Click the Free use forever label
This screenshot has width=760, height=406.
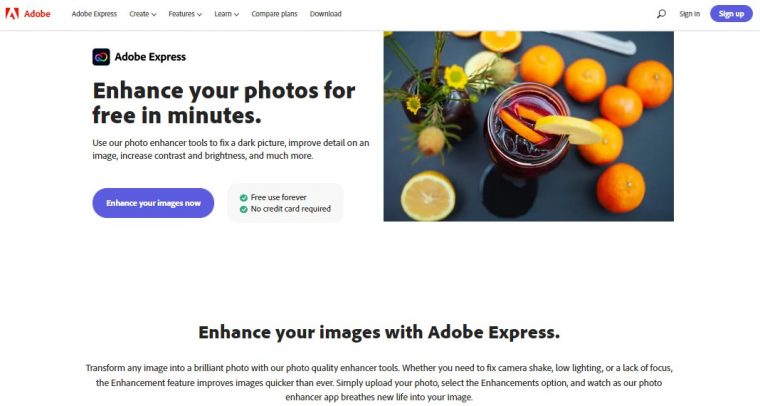[278, 198]
